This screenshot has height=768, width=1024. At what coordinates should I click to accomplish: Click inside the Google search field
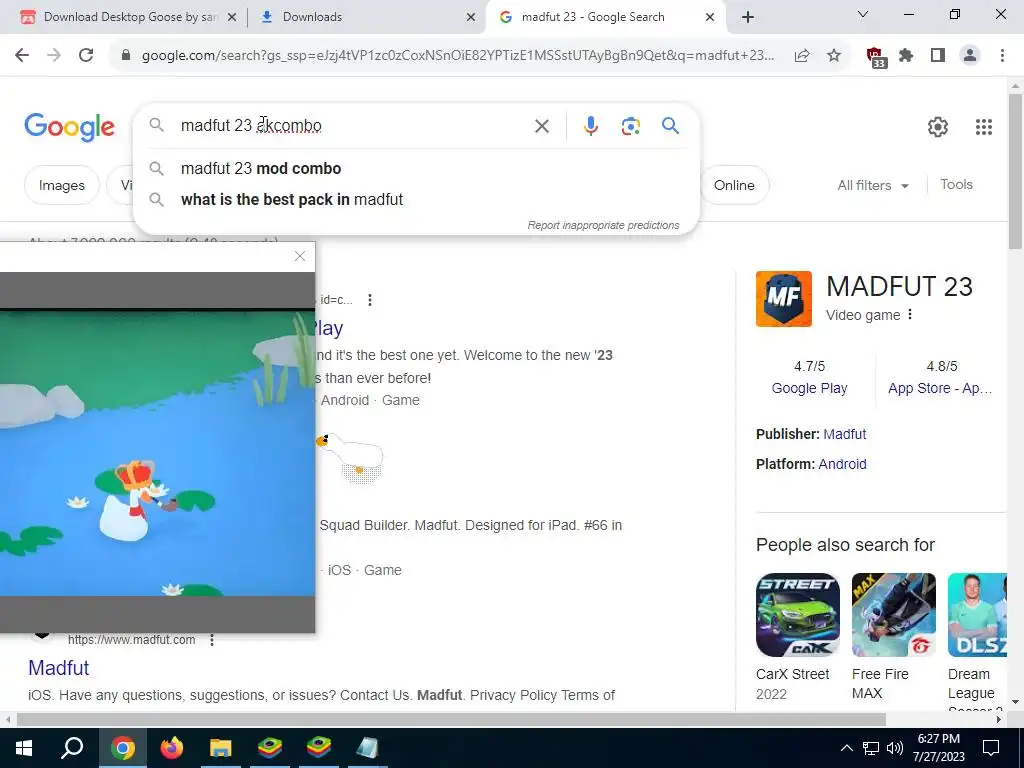pyautogui.click(x=353, y=125)
